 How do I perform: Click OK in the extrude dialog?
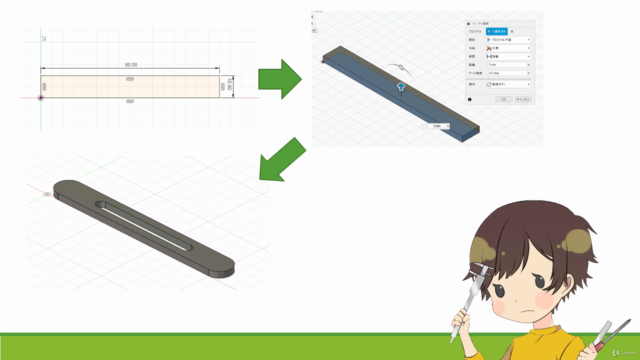coord(503,99)
